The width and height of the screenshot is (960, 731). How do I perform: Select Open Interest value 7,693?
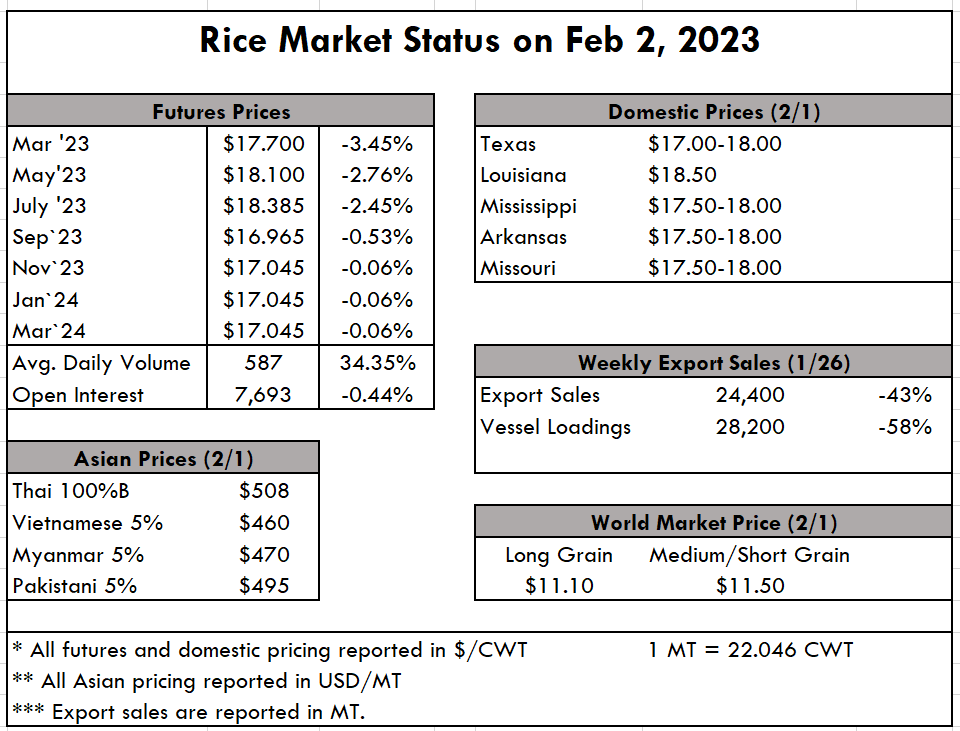point(263,395)
